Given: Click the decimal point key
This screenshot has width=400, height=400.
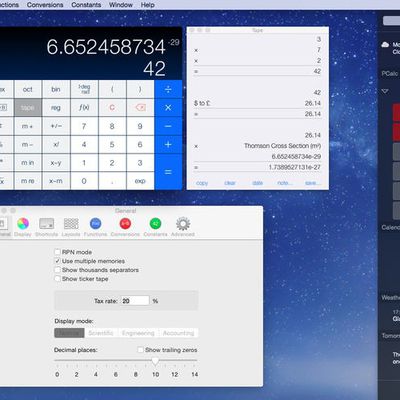Looking at the screenshot, I should [112, 181].
